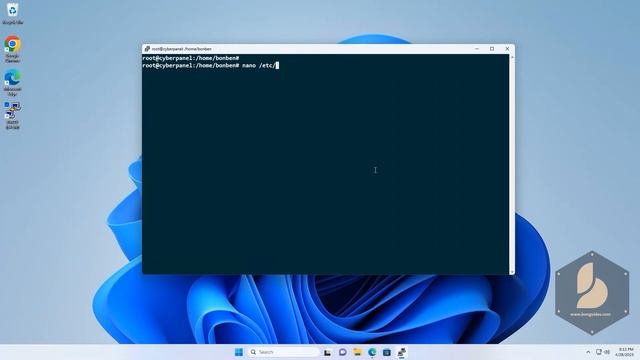Focus the taskbar Search box
The width and height of the screenshot is (640, 360).
coord(284,352)
